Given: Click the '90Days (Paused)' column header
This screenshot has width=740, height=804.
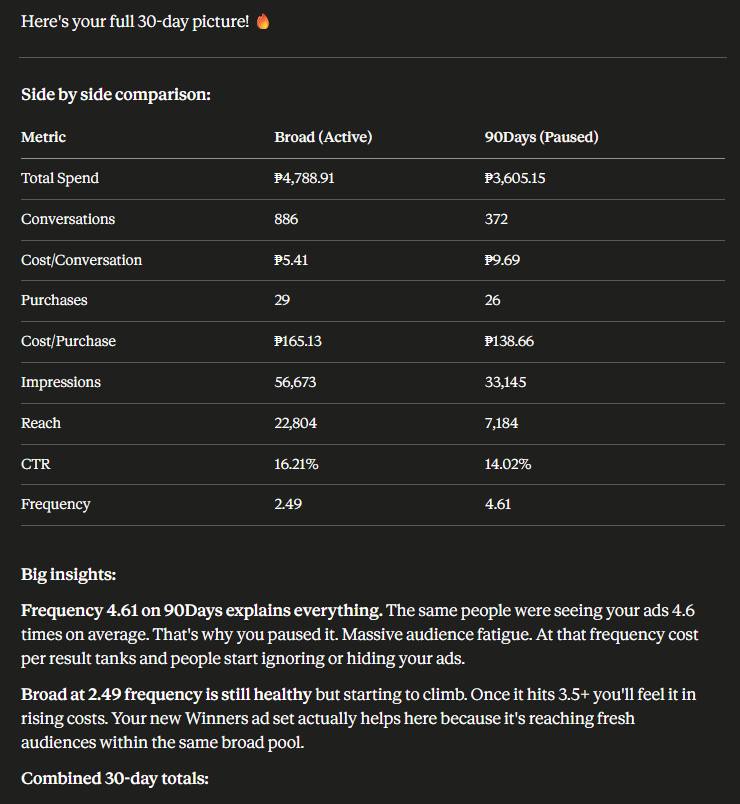Looking at the screenshot, I should coord(542,137).
